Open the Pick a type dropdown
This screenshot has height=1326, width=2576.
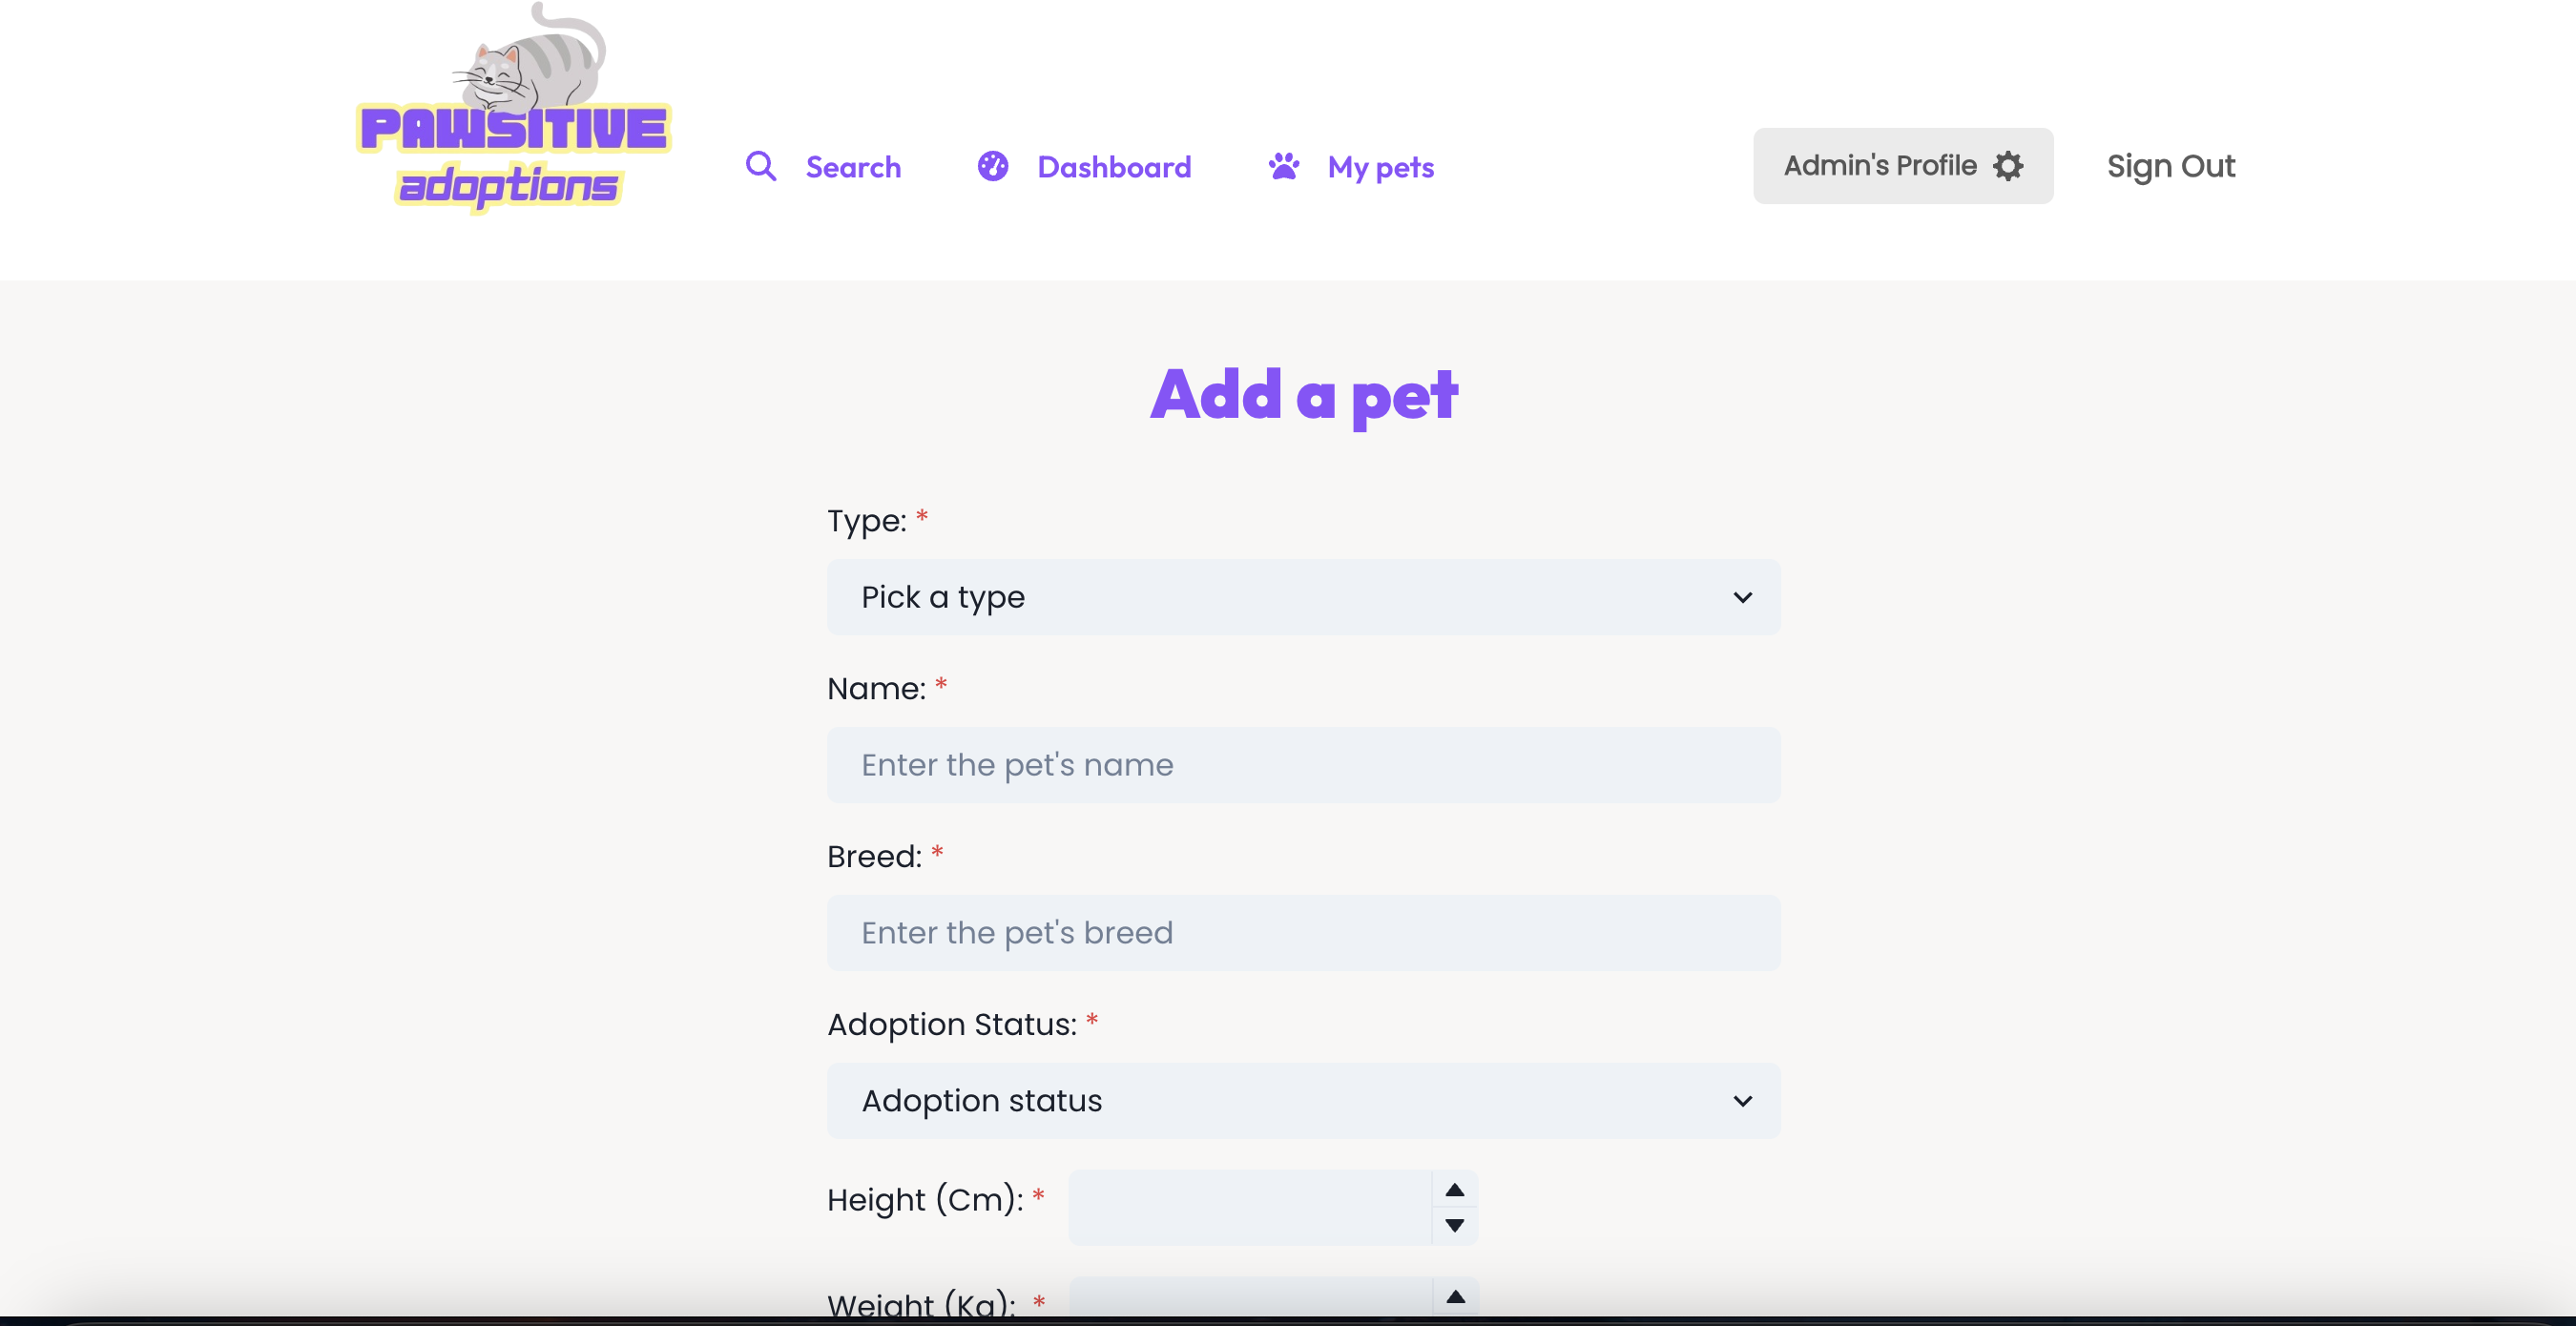pyautogui.click(x=1303, y=597)
